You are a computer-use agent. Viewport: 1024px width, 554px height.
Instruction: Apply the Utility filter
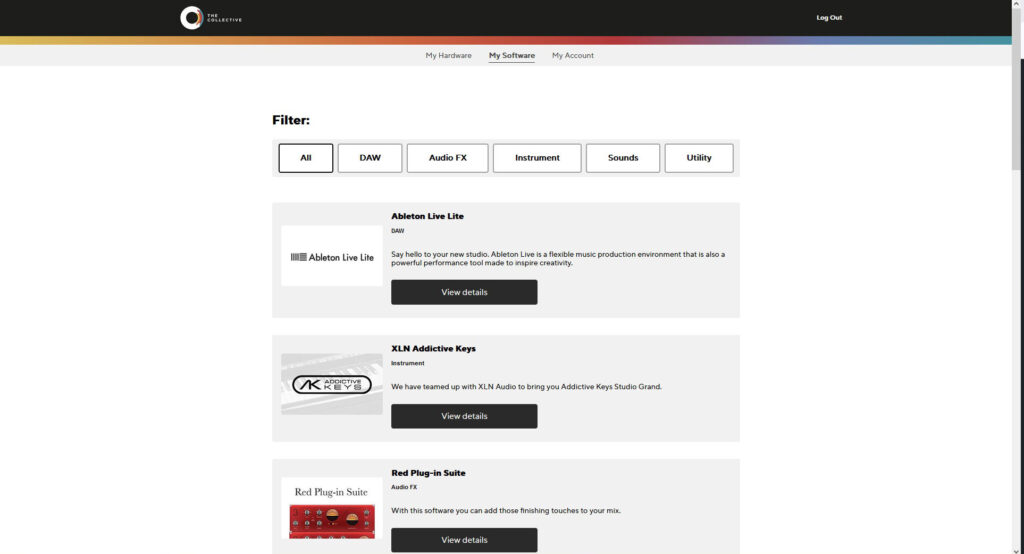point(699,158)
